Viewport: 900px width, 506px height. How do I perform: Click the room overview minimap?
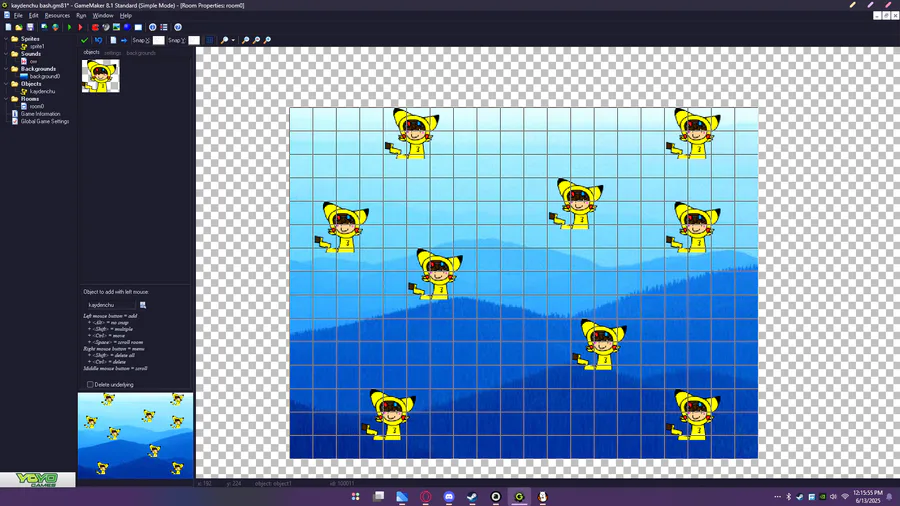coord(135,435)
